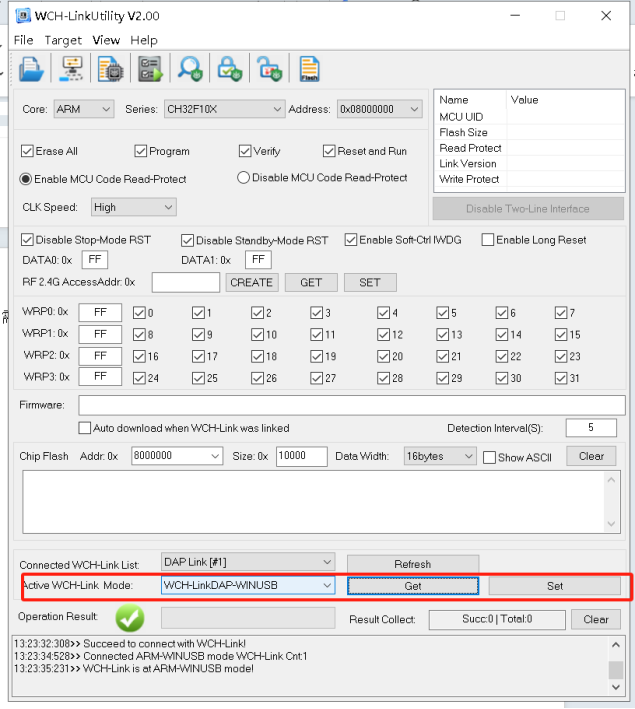This screenshot has width=635, height=709.
Task: Click log panel scroll down arrow
Action: (616, 687)
